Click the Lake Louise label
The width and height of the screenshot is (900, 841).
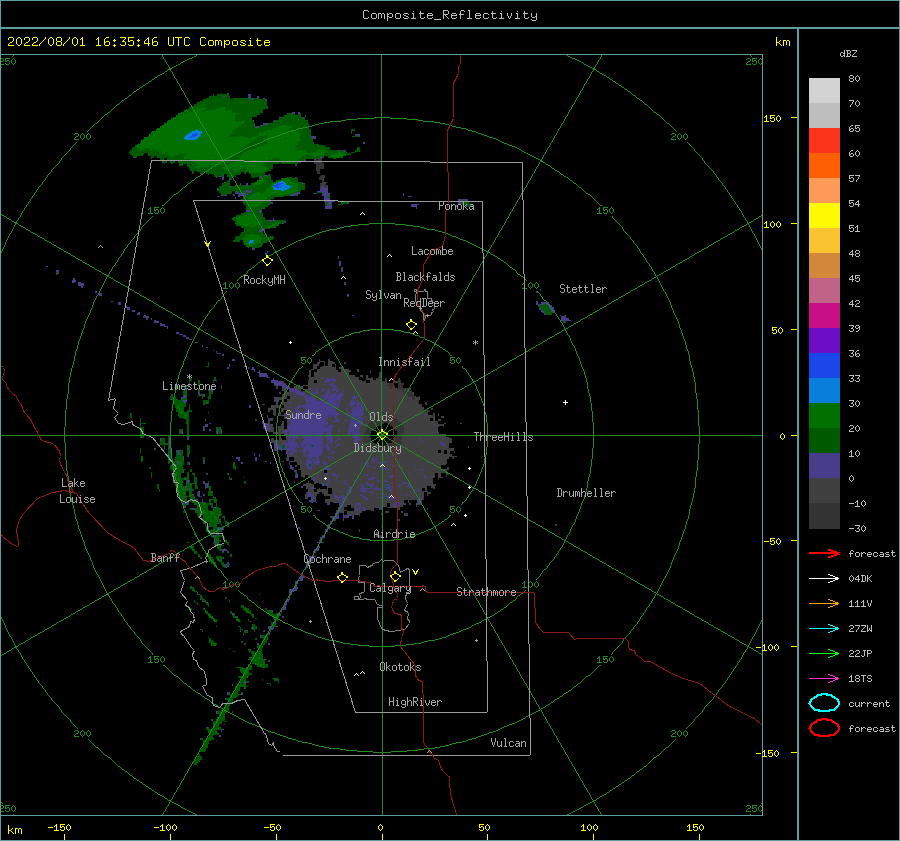[77, 491]
